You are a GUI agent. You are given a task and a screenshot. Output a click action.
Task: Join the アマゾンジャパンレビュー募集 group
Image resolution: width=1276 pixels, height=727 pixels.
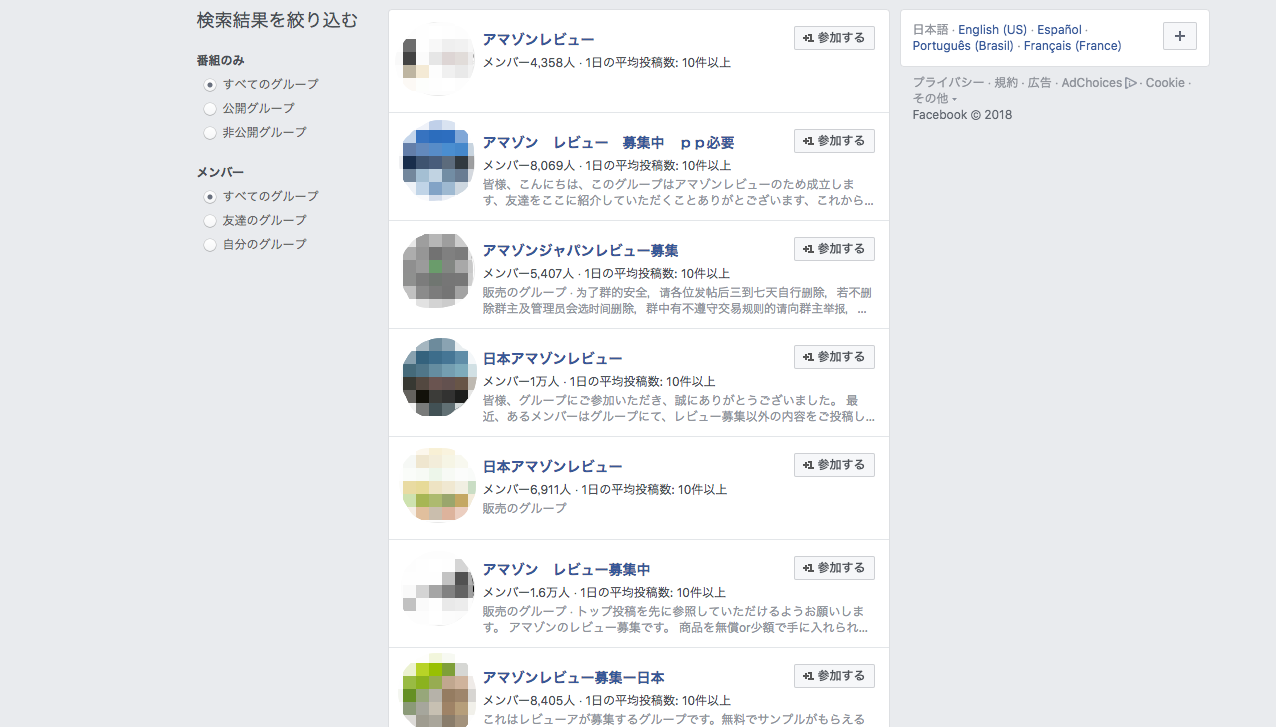point(834,249)
